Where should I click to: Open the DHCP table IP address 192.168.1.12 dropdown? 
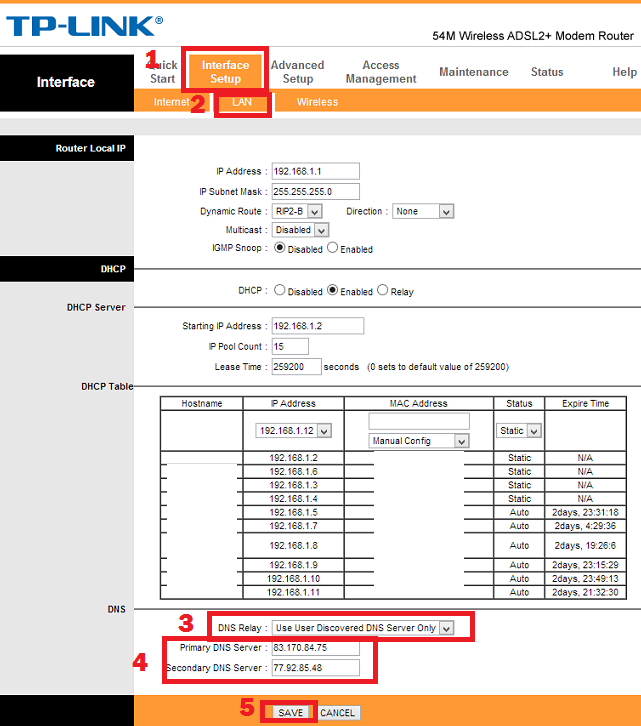294,431
